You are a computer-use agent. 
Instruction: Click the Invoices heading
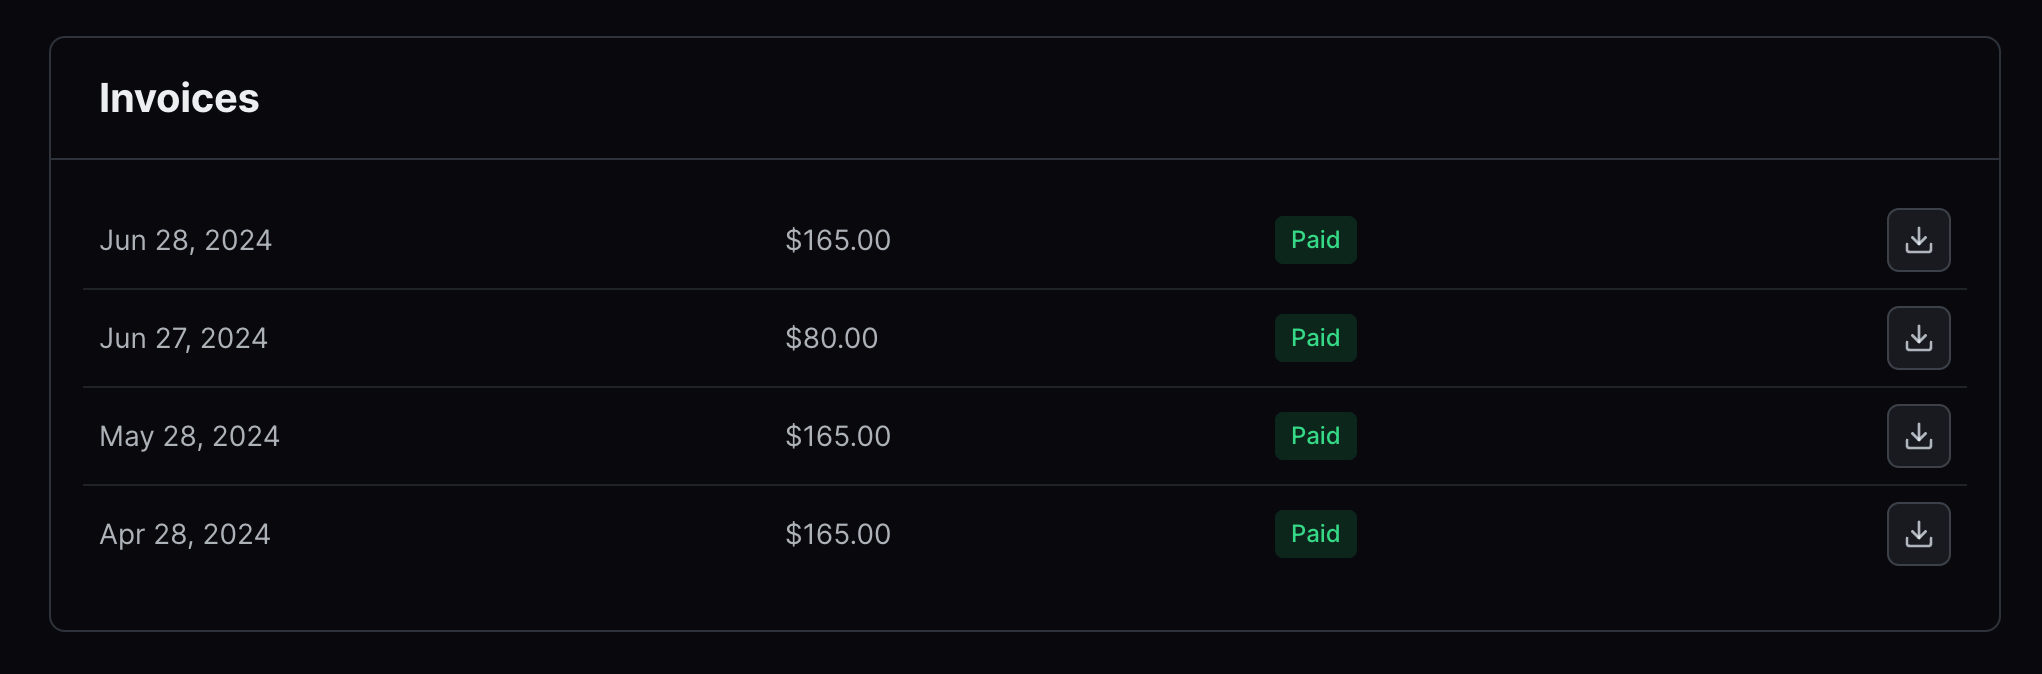coord(179,98)
